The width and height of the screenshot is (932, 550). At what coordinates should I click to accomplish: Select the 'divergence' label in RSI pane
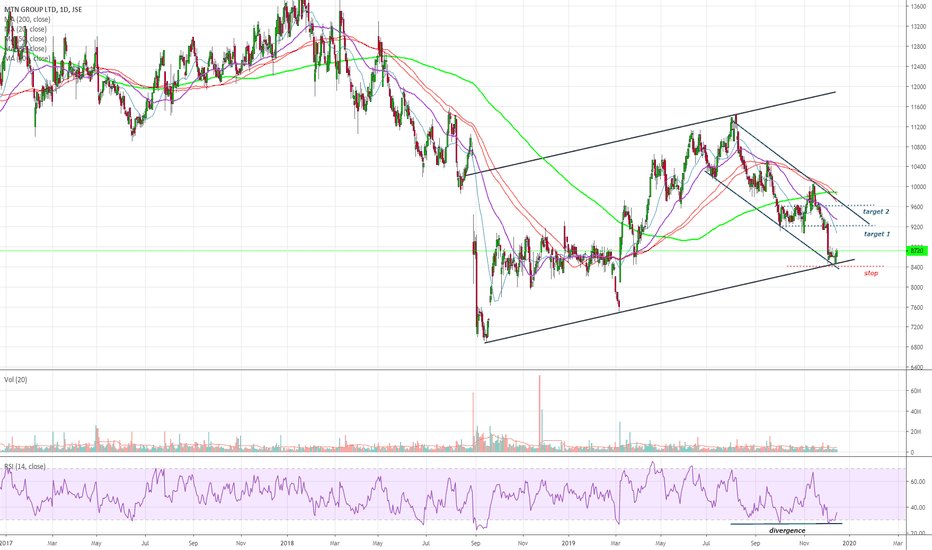coord(787,530)
